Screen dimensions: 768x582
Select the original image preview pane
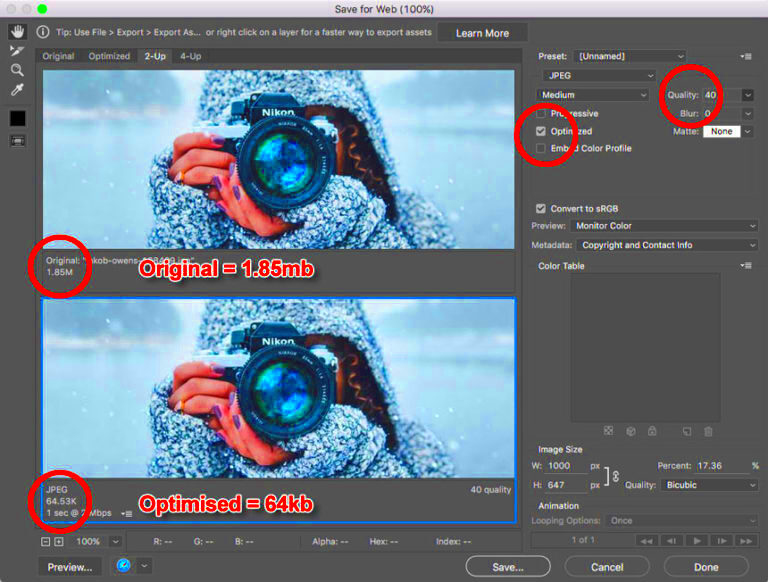pos(279,160)
